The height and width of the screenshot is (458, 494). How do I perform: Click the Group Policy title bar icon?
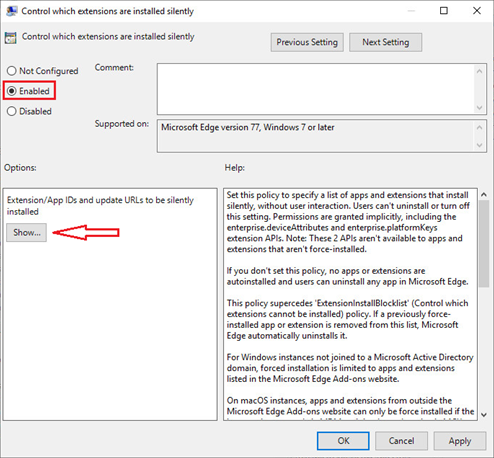(12, 11)
